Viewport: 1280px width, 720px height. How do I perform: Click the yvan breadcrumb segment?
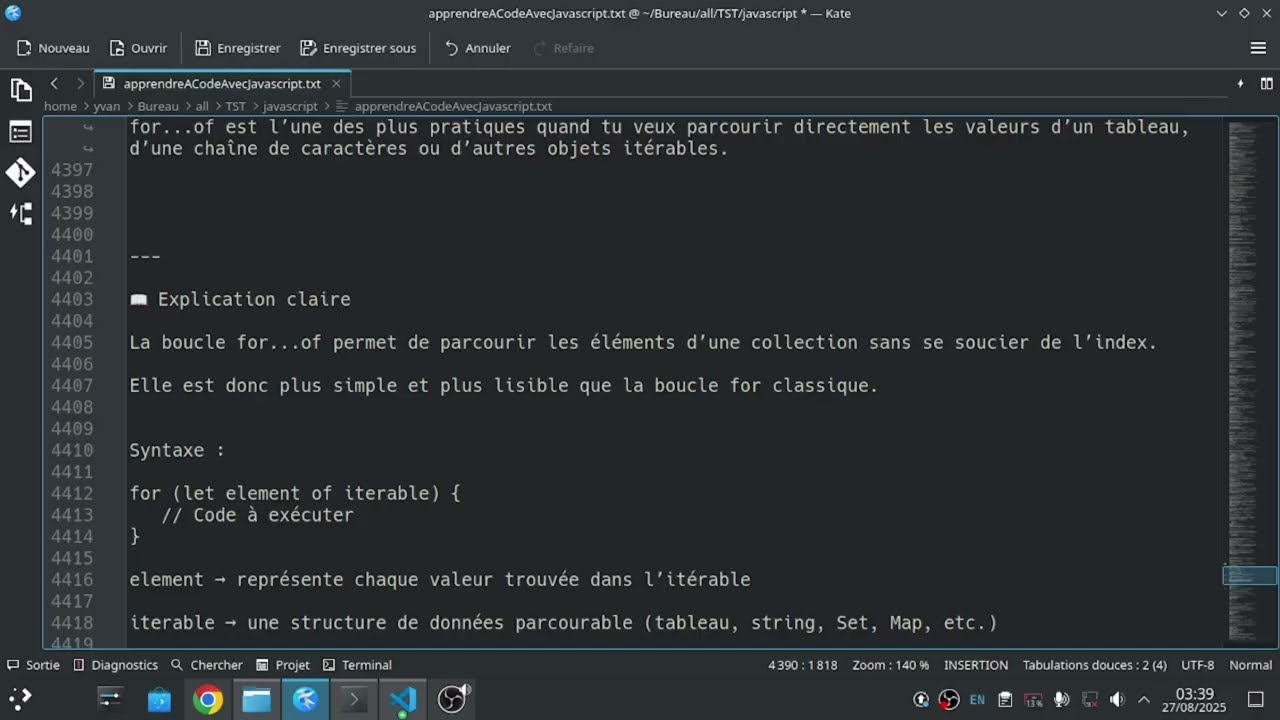tap(107, 106)
